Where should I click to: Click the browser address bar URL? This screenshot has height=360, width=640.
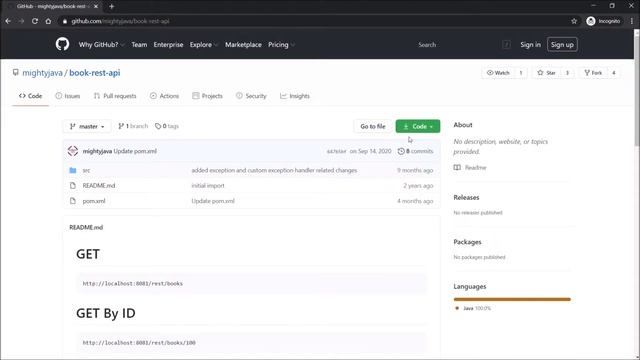(x=120, y=21)
